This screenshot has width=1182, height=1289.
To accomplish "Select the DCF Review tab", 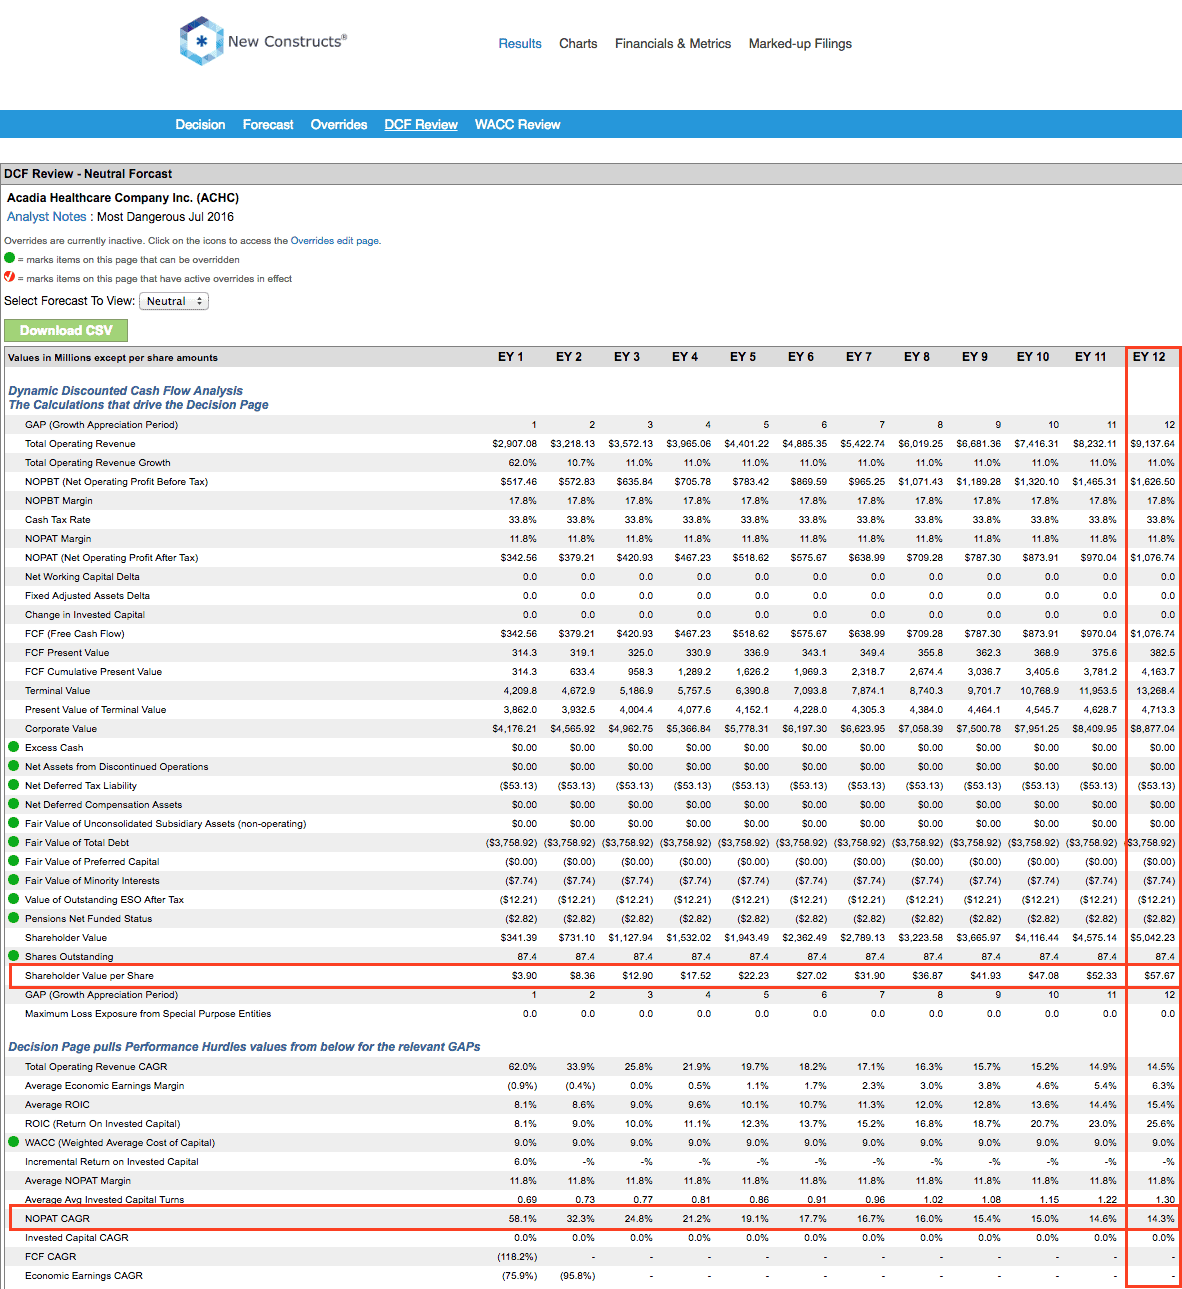I will tap(421, 125).
